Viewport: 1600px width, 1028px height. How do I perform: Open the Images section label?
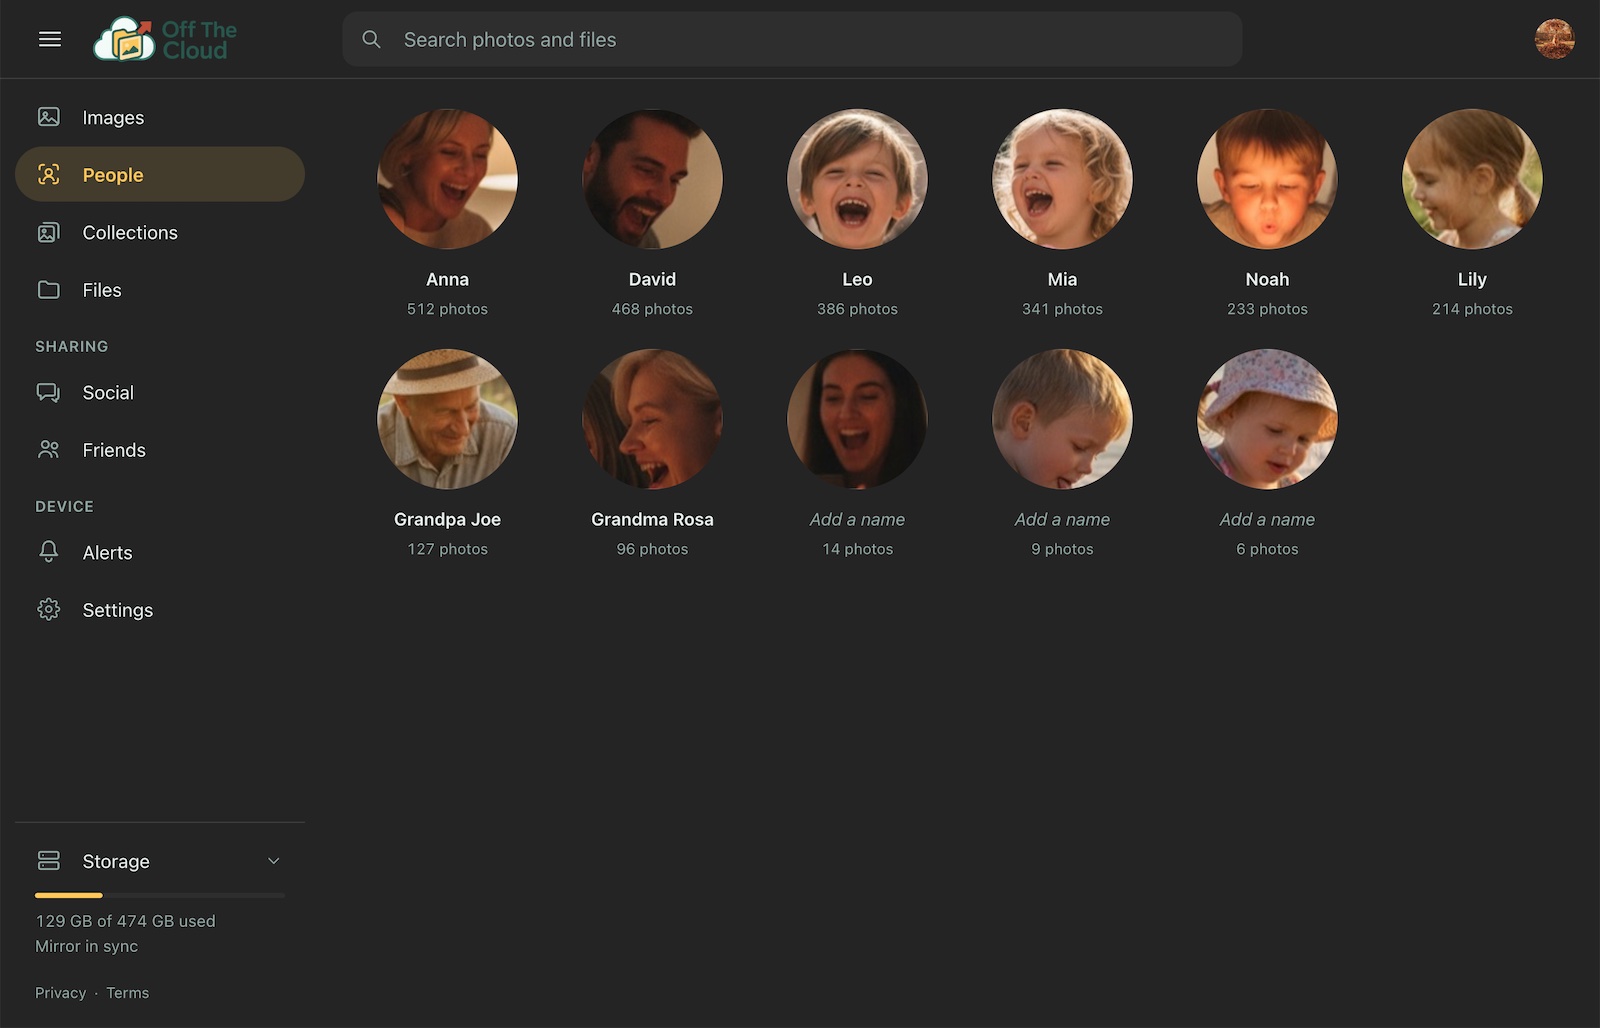[113, 118]
